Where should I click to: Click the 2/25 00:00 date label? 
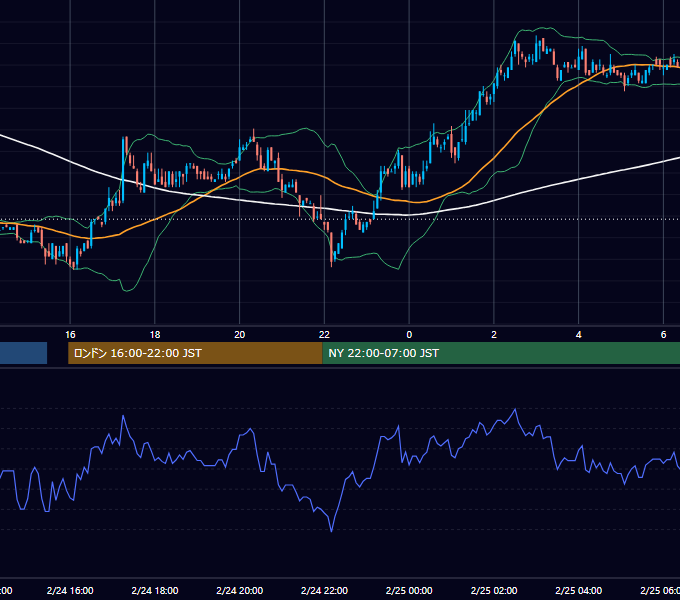pos(409,590)
